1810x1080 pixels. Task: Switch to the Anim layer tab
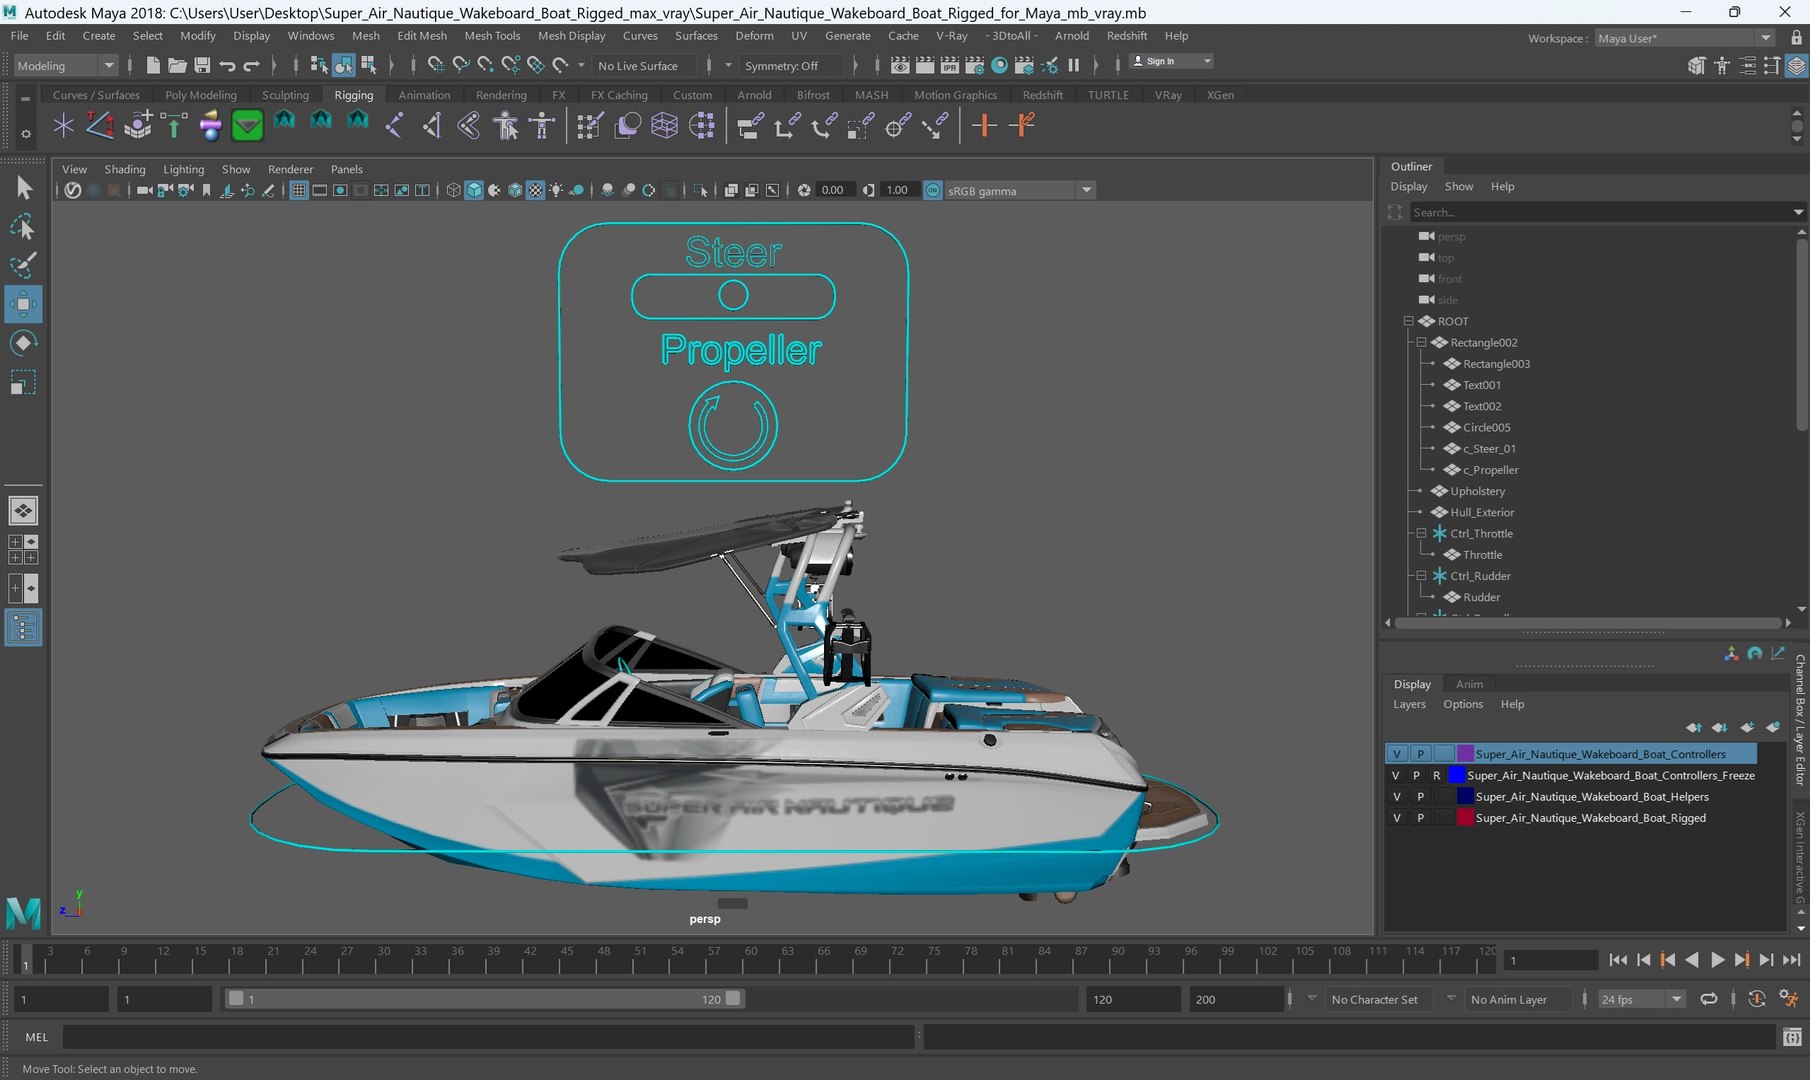[1469, 684]
